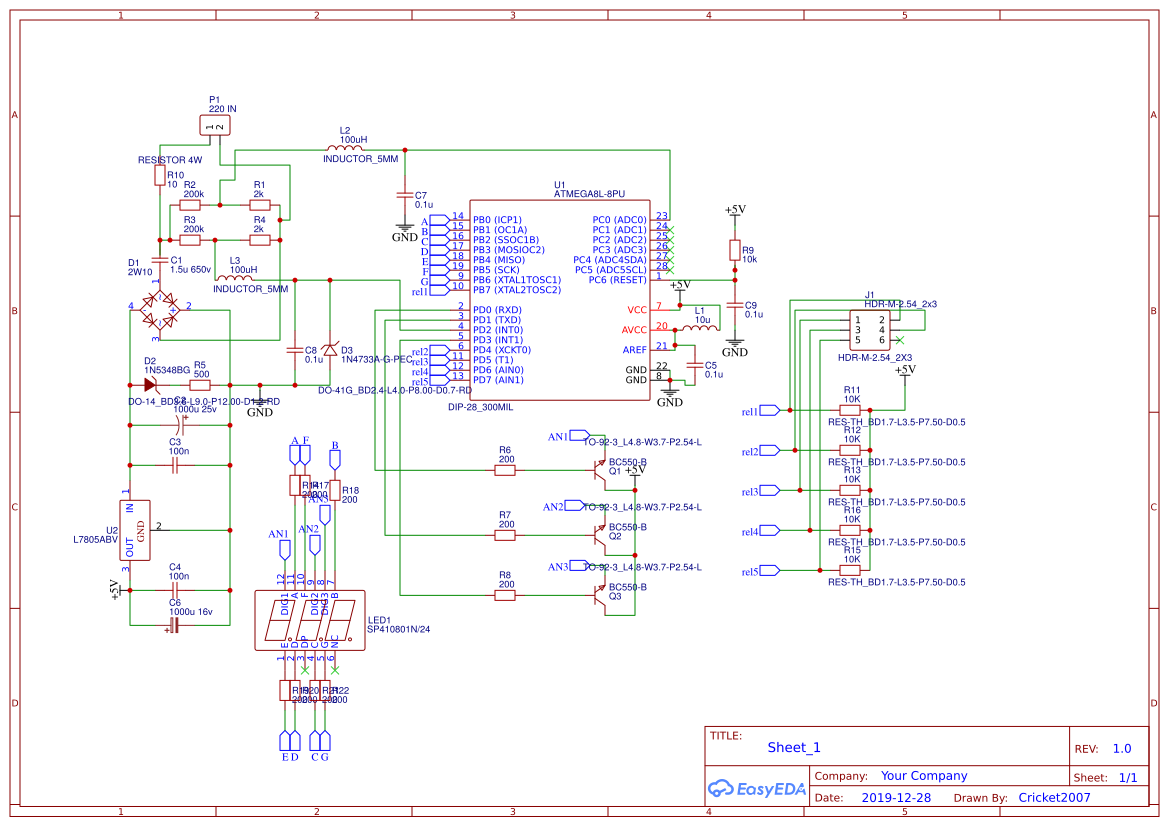Click the J1 HDR-M-2.54_2x3 header symbol

869,330
